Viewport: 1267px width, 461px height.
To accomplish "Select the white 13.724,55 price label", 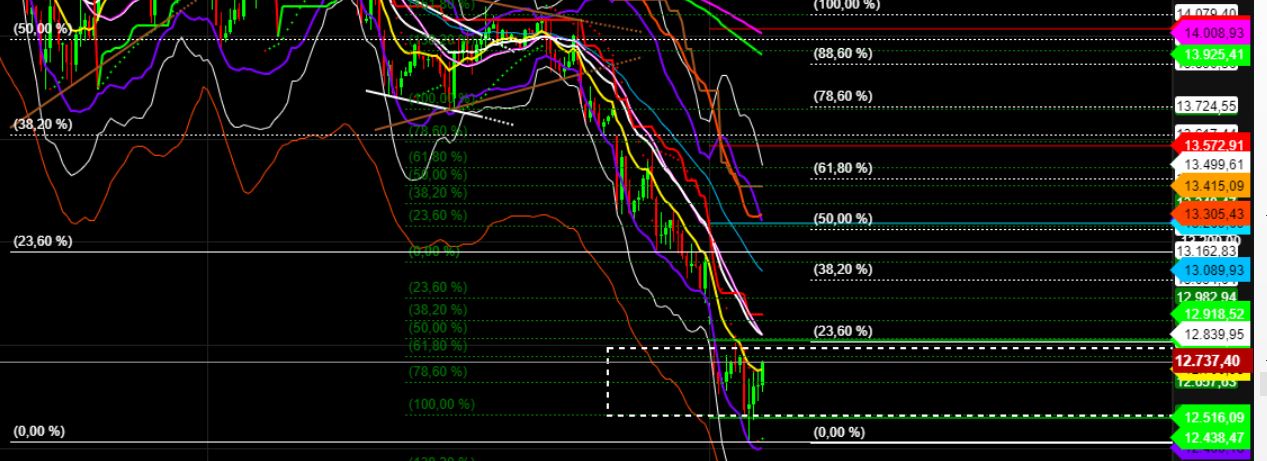I will pyautogui.click(x=1209, y=106).
